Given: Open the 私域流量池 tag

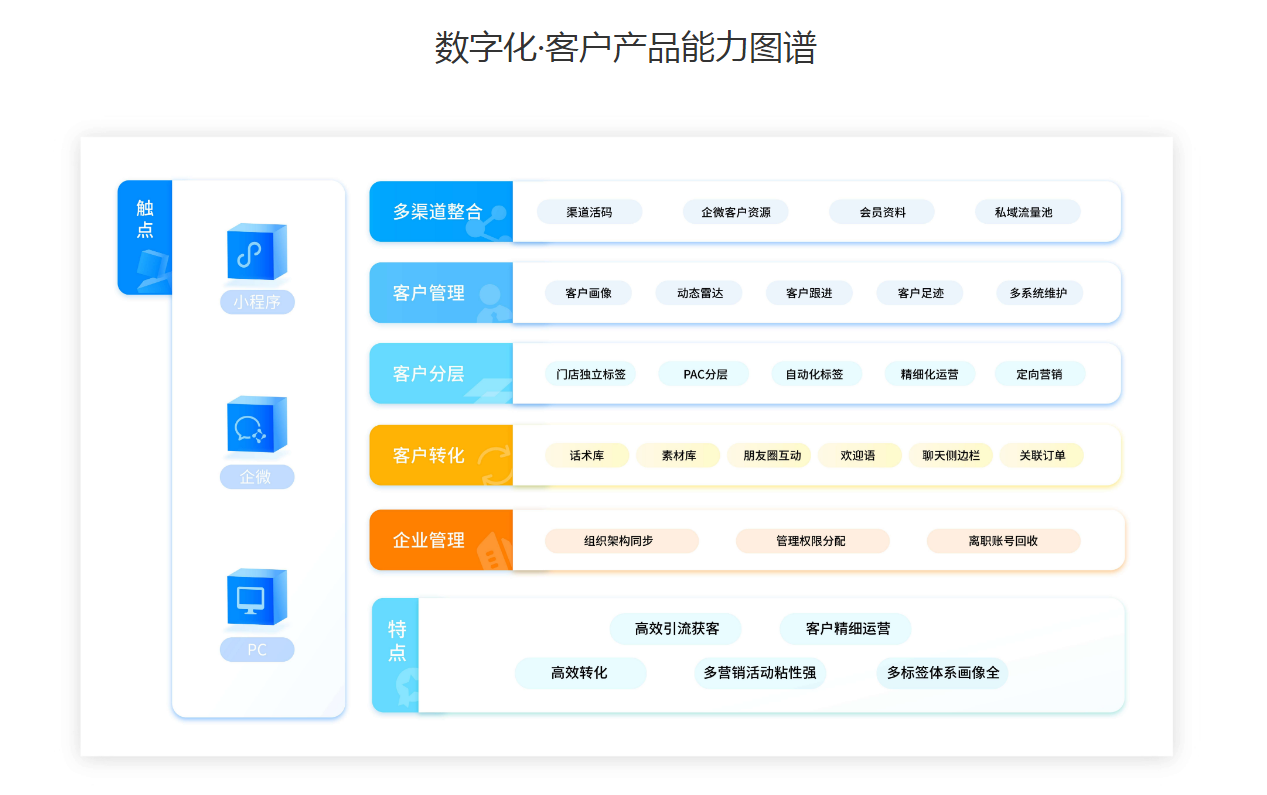Looking at the screenshot, I should [x=1027, y=212].
